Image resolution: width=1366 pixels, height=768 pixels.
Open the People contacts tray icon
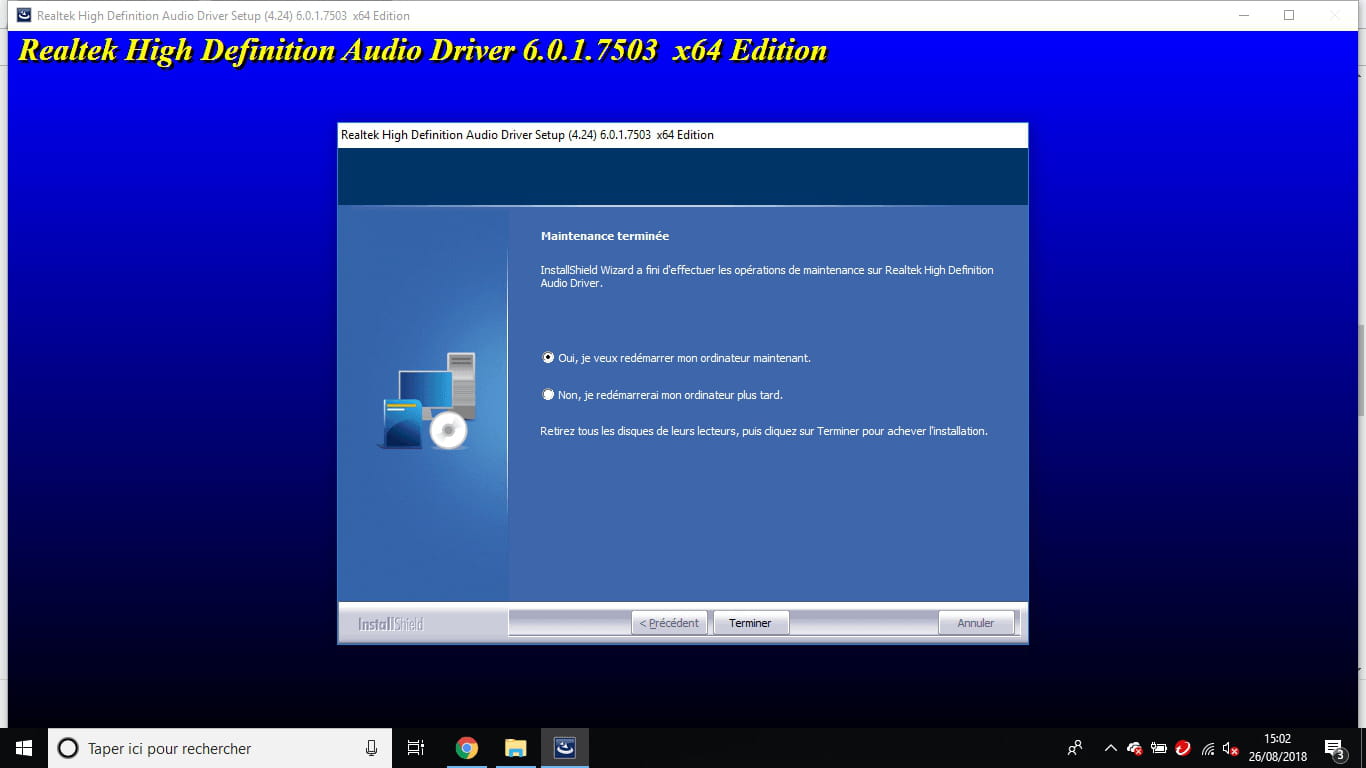[x=1075, y=748]
